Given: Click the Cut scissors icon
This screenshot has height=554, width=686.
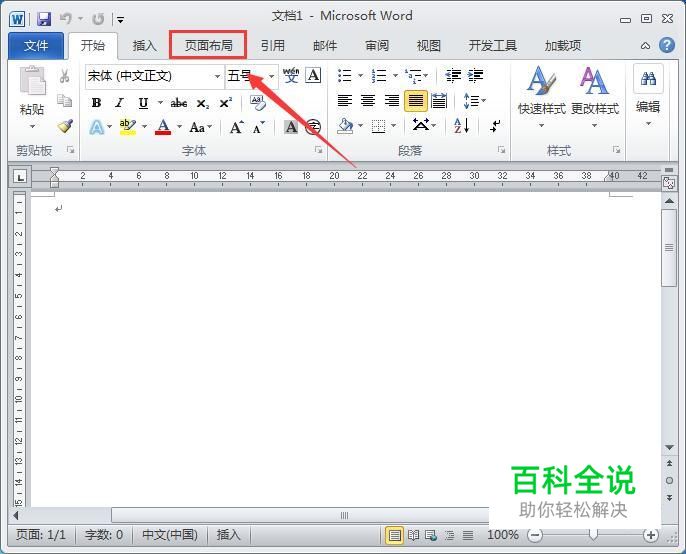Looking at the screenshot, I should pos(64,76).
